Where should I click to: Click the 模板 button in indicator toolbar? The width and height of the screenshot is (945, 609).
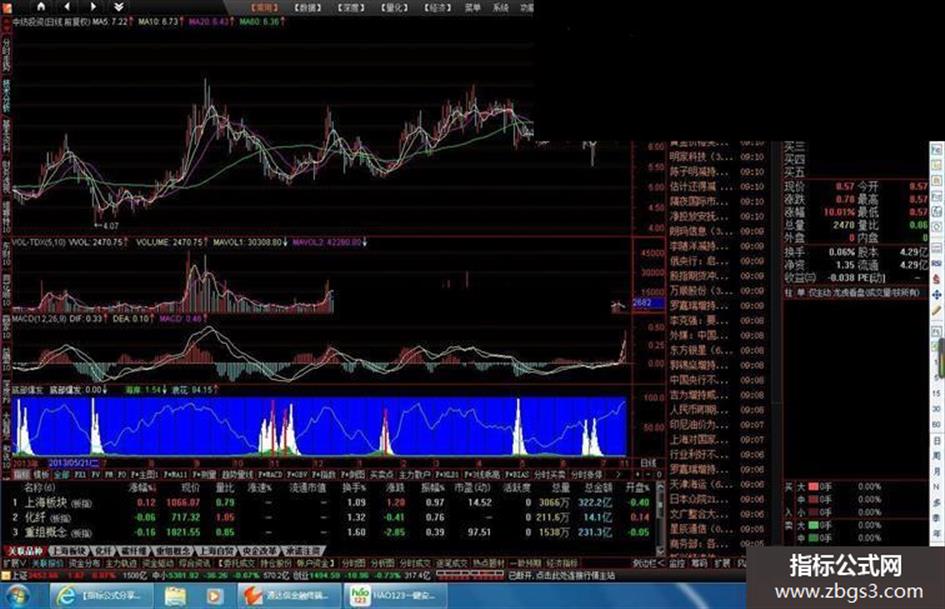coord(41,475)
